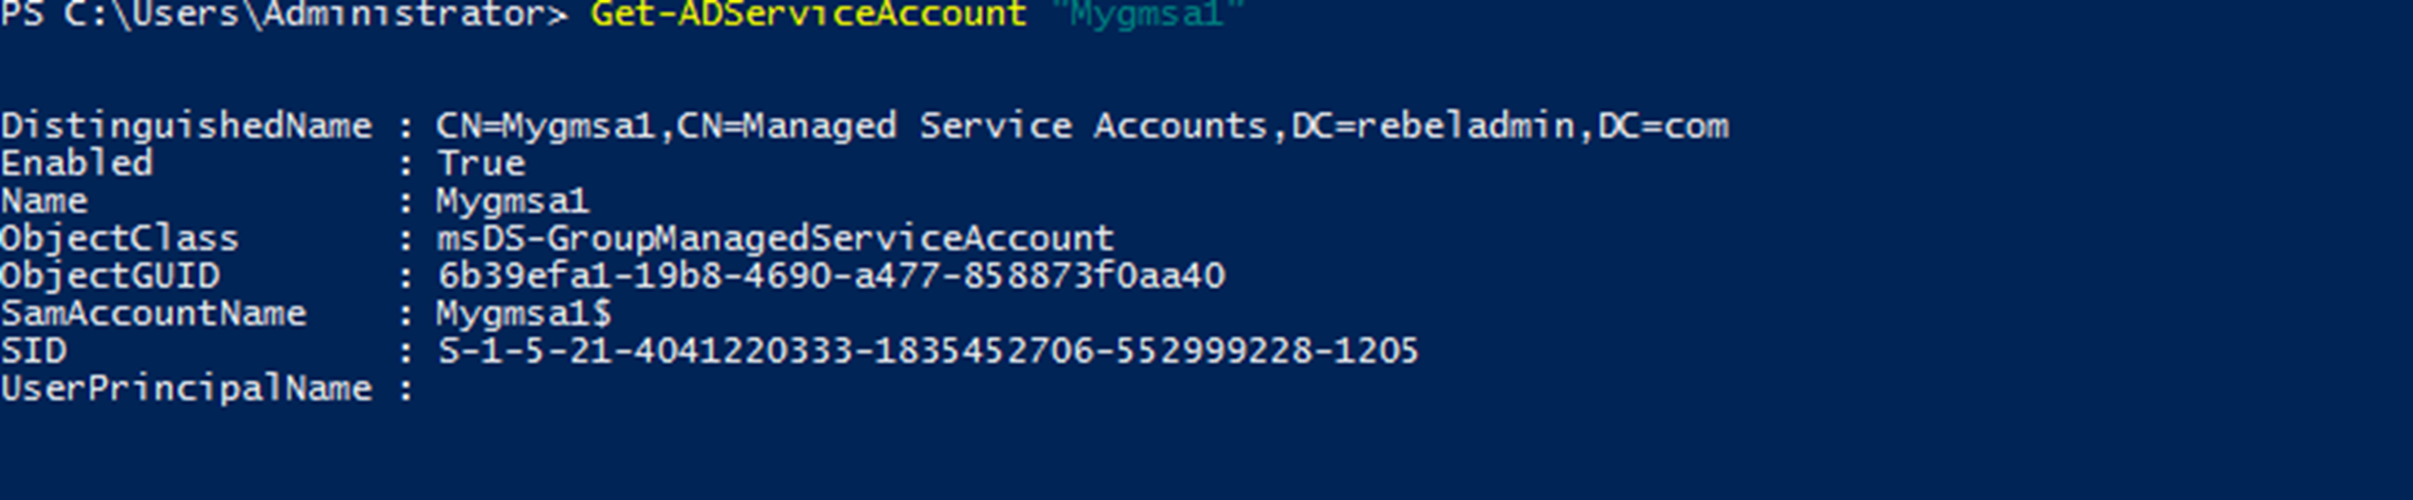
Task: Click the PS C:\Users\Administrator prompt
Action: 284,15
